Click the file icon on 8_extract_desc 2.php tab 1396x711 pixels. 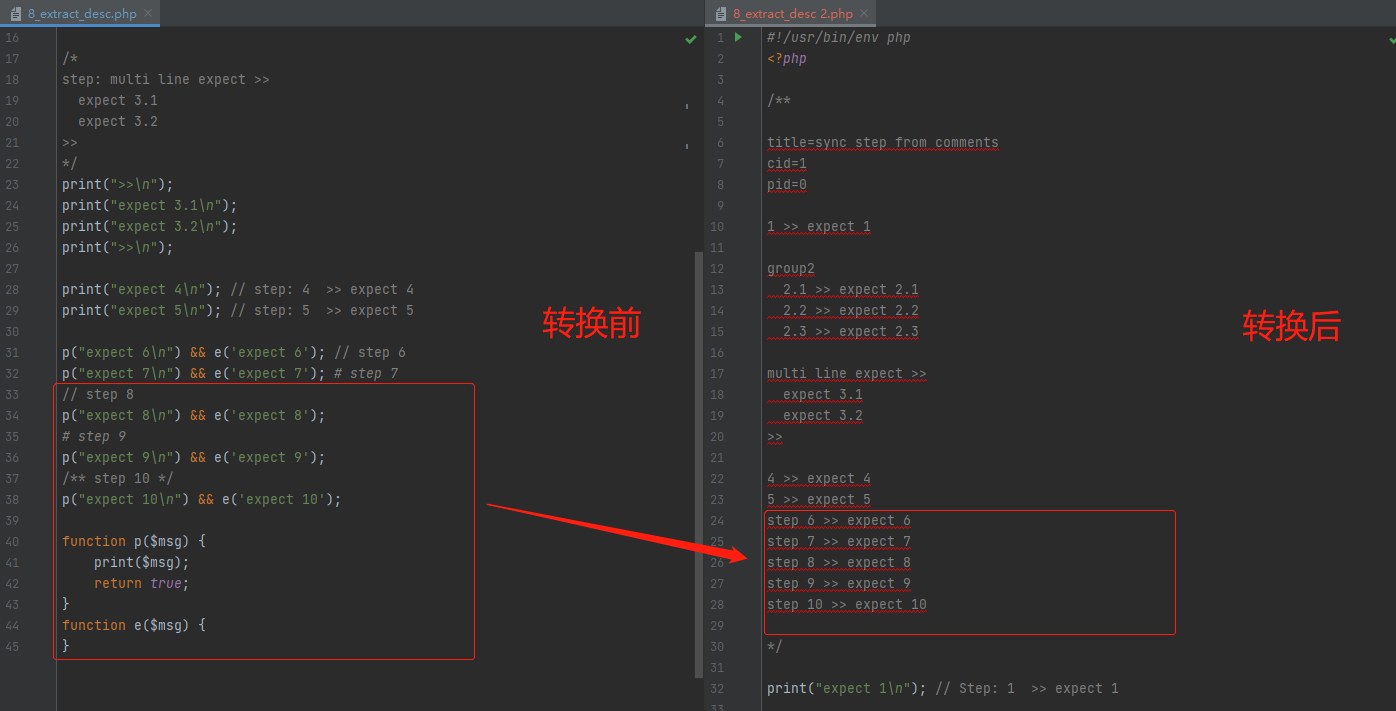point(720,13)
